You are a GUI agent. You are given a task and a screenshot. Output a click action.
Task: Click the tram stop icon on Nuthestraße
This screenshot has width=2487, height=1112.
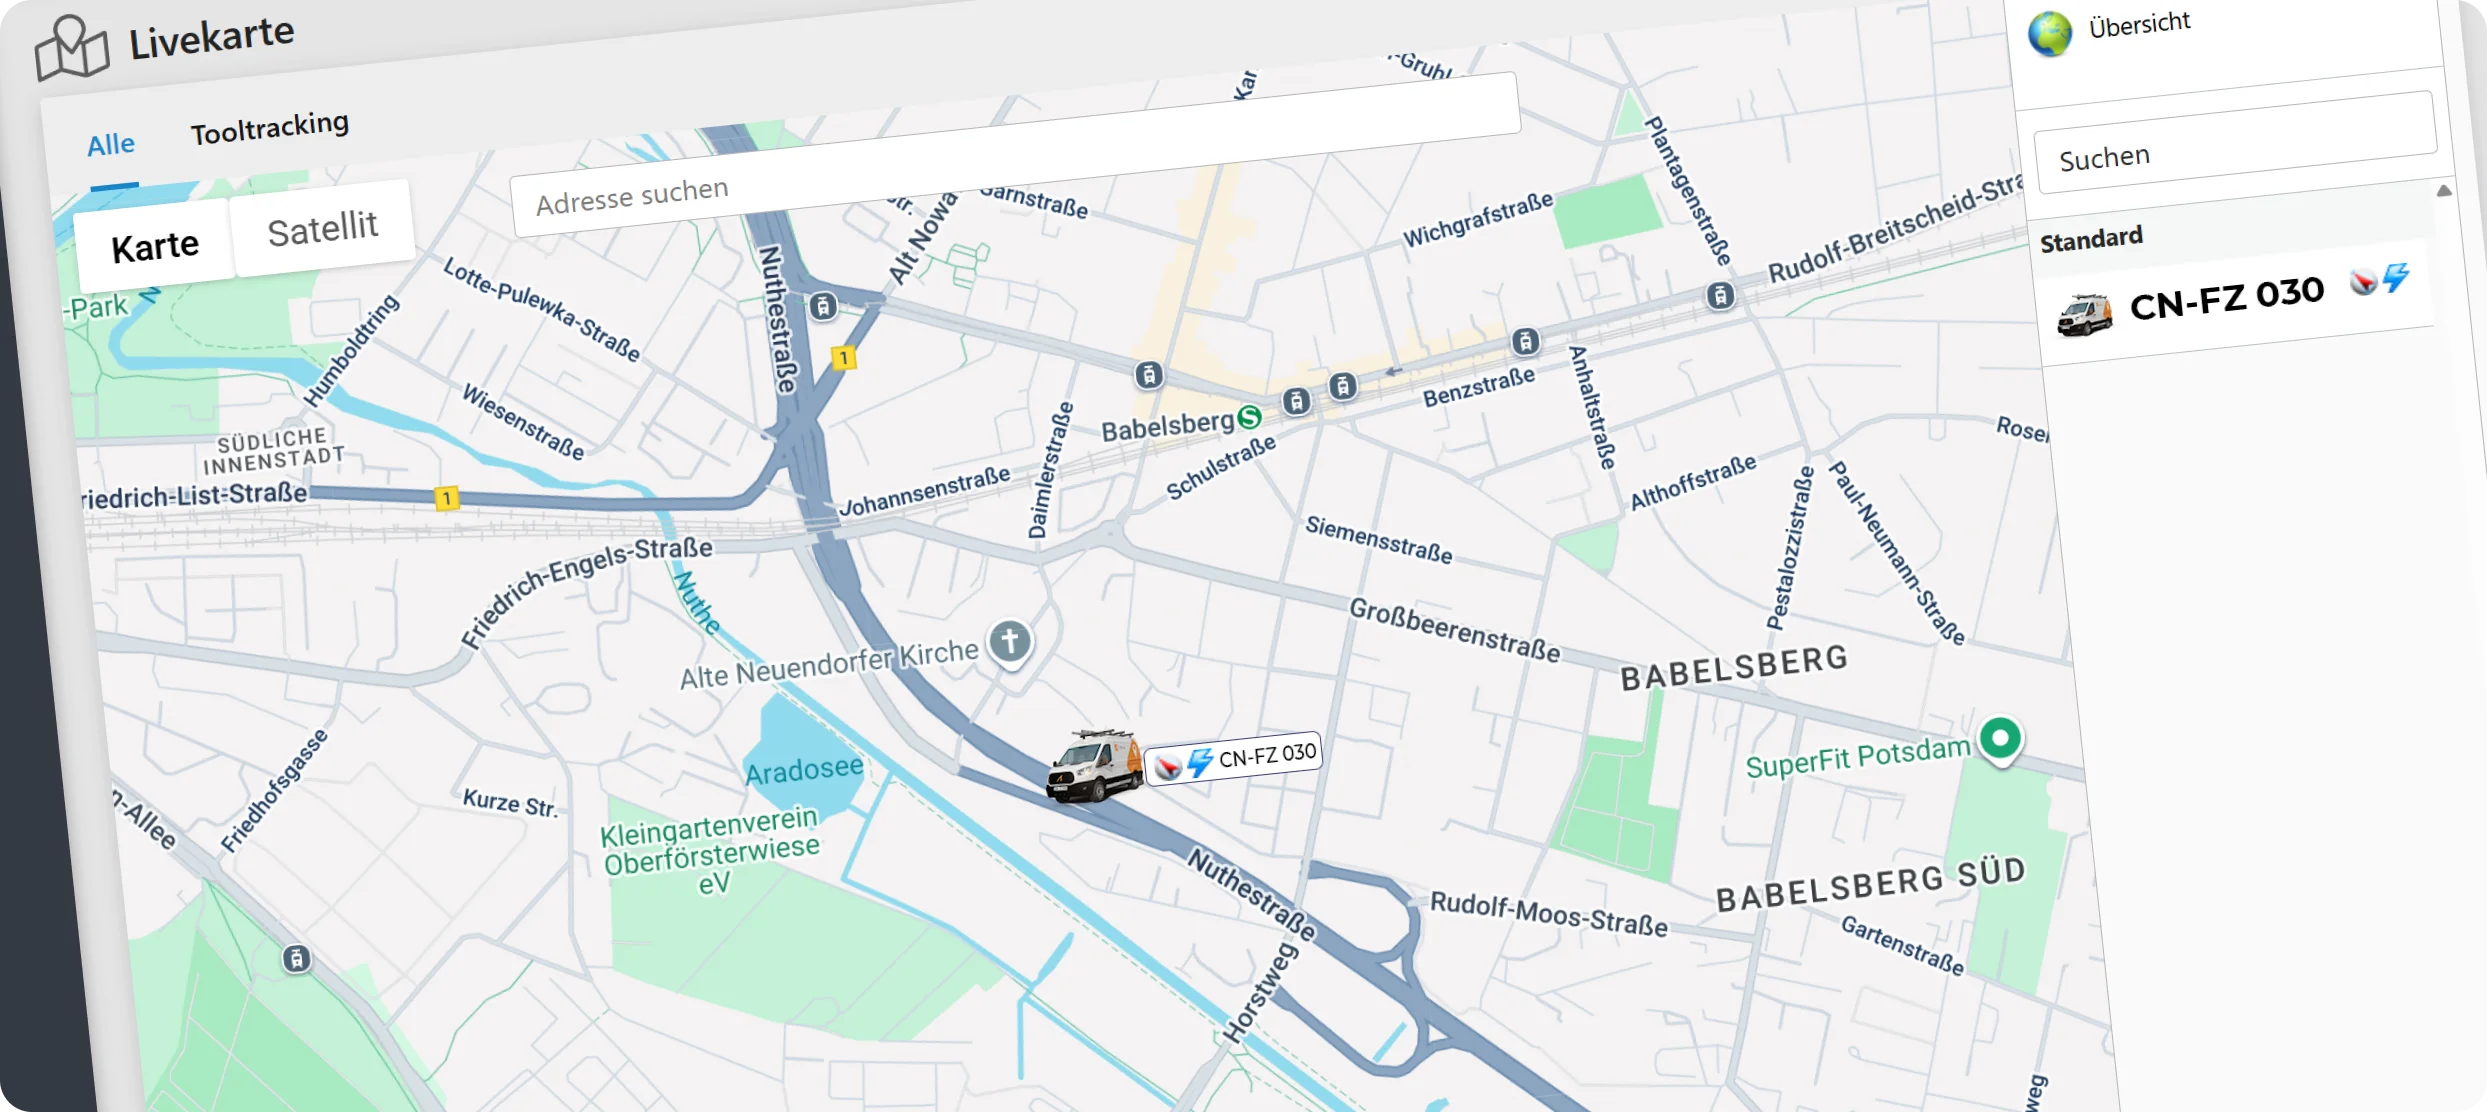tap(822, 306)
